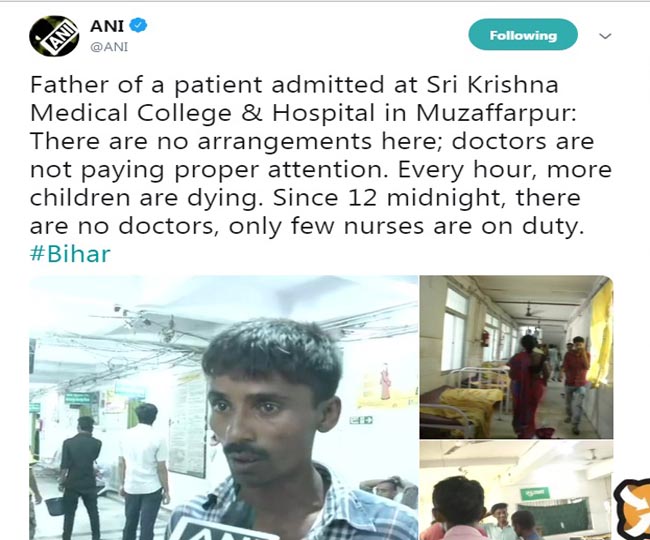Open the #Bihar hashtag
Screen dimensions: 650x540
click(x=70, y=254)
